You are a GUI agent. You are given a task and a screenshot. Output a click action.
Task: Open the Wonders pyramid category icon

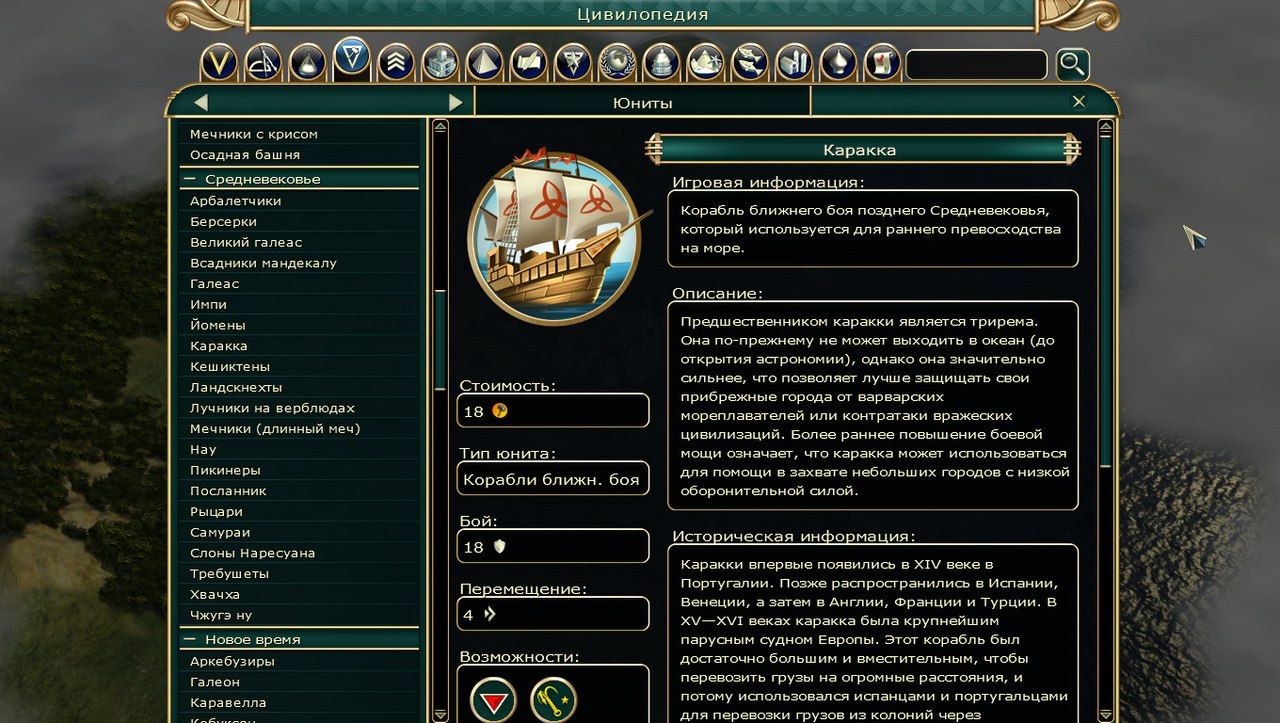(x=484, y=62)
